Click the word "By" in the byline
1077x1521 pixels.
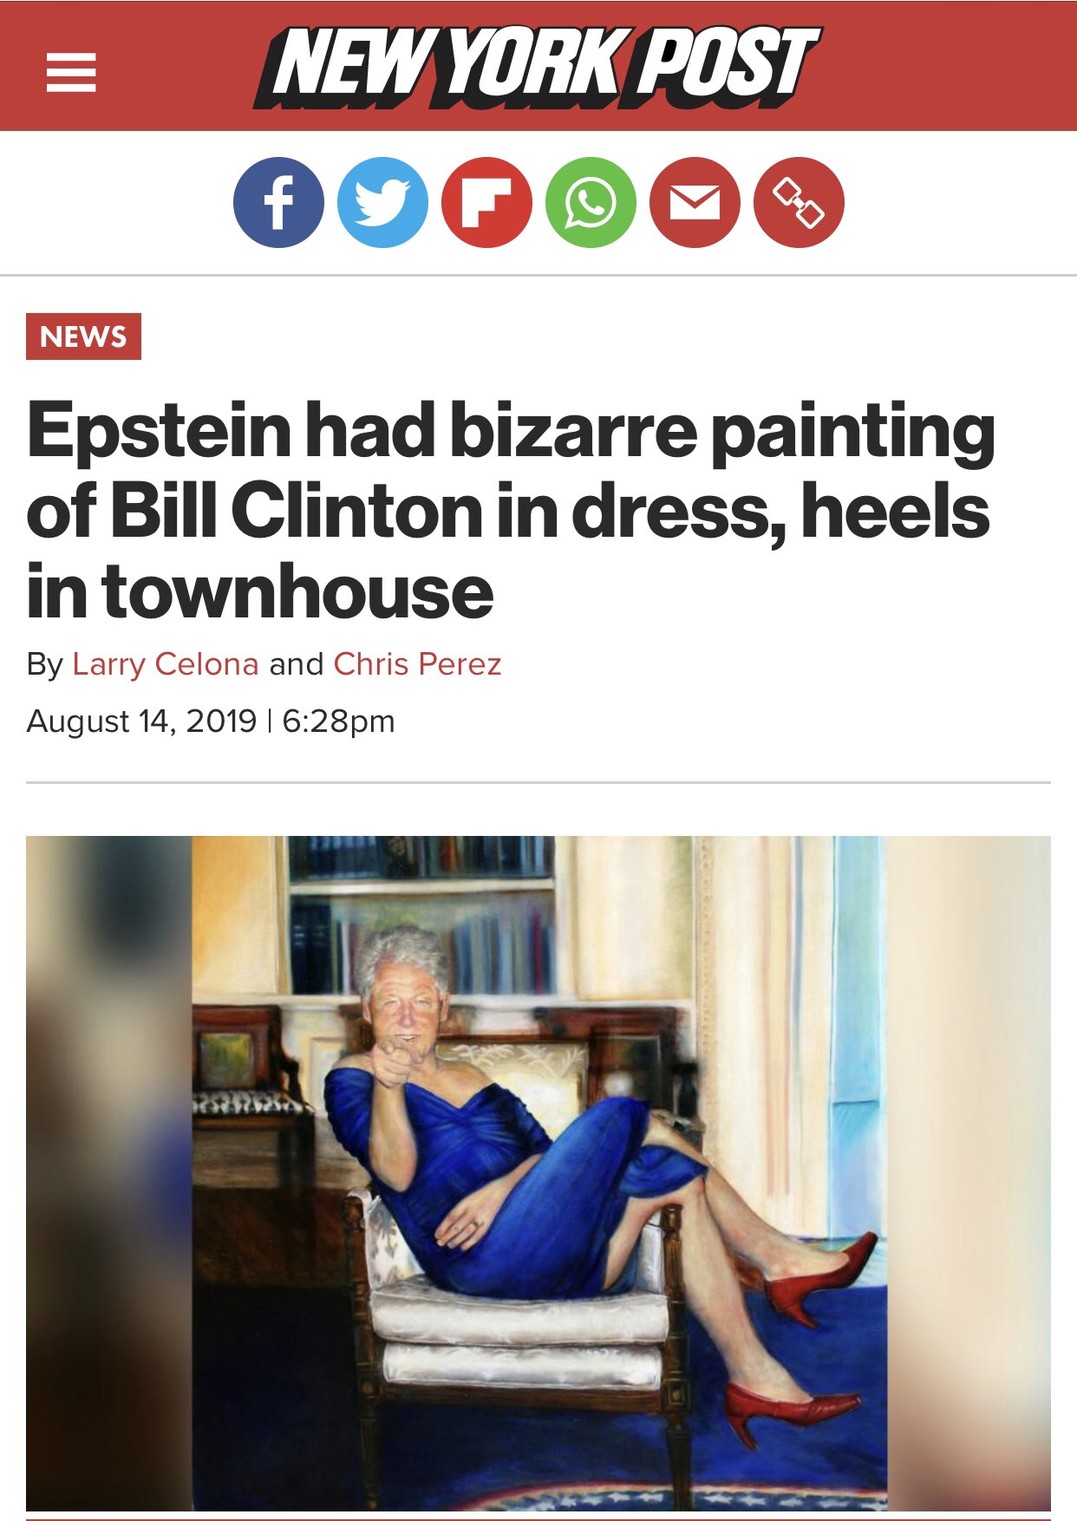[x=45, y=664]
